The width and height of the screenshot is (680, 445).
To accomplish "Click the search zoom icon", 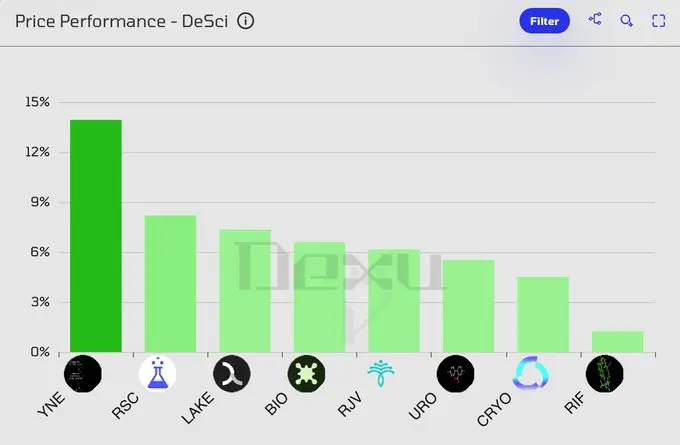I will pyautogui.click(x=627, y=21).
